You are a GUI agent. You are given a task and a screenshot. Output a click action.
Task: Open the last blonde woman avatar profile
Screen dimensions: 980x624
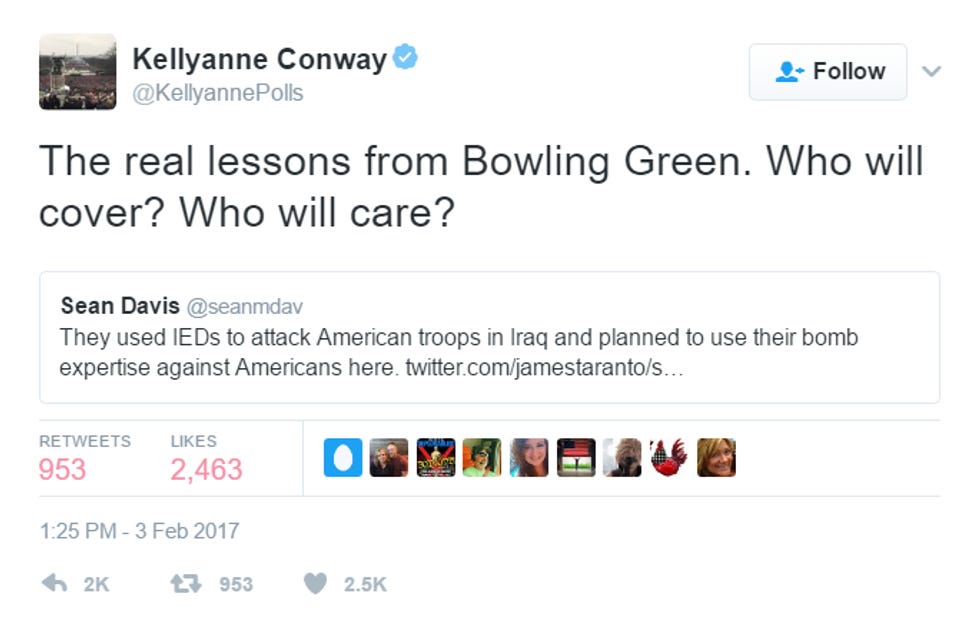(716, 458)
